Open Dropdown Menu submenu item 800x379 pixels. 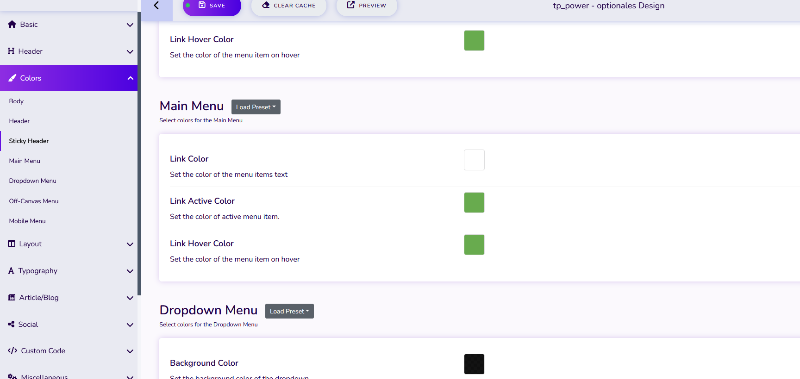pyautogui.click(x=33, y=181)
